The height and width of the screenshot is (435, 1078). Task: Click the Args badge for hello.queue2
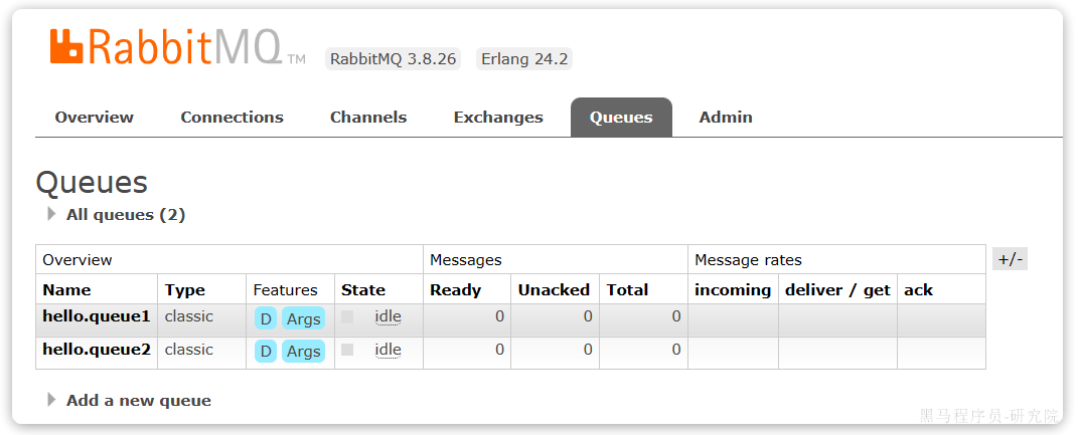(303, 351)
